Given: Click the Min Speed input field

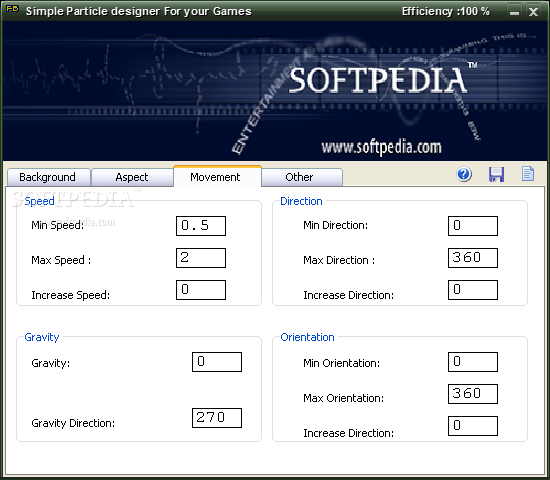Looking at the screenshot, I should (201, 226).
